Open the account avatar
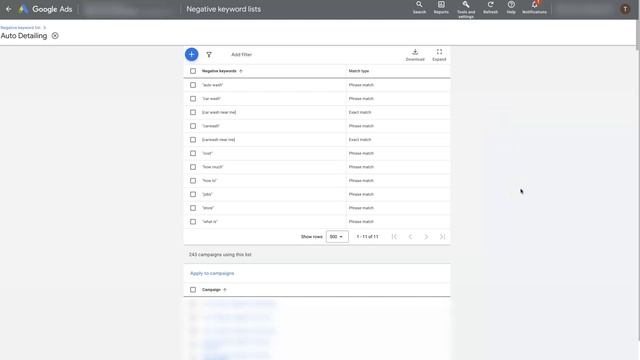The height and width of the screenshot is (360, 640). pos(625,9)
